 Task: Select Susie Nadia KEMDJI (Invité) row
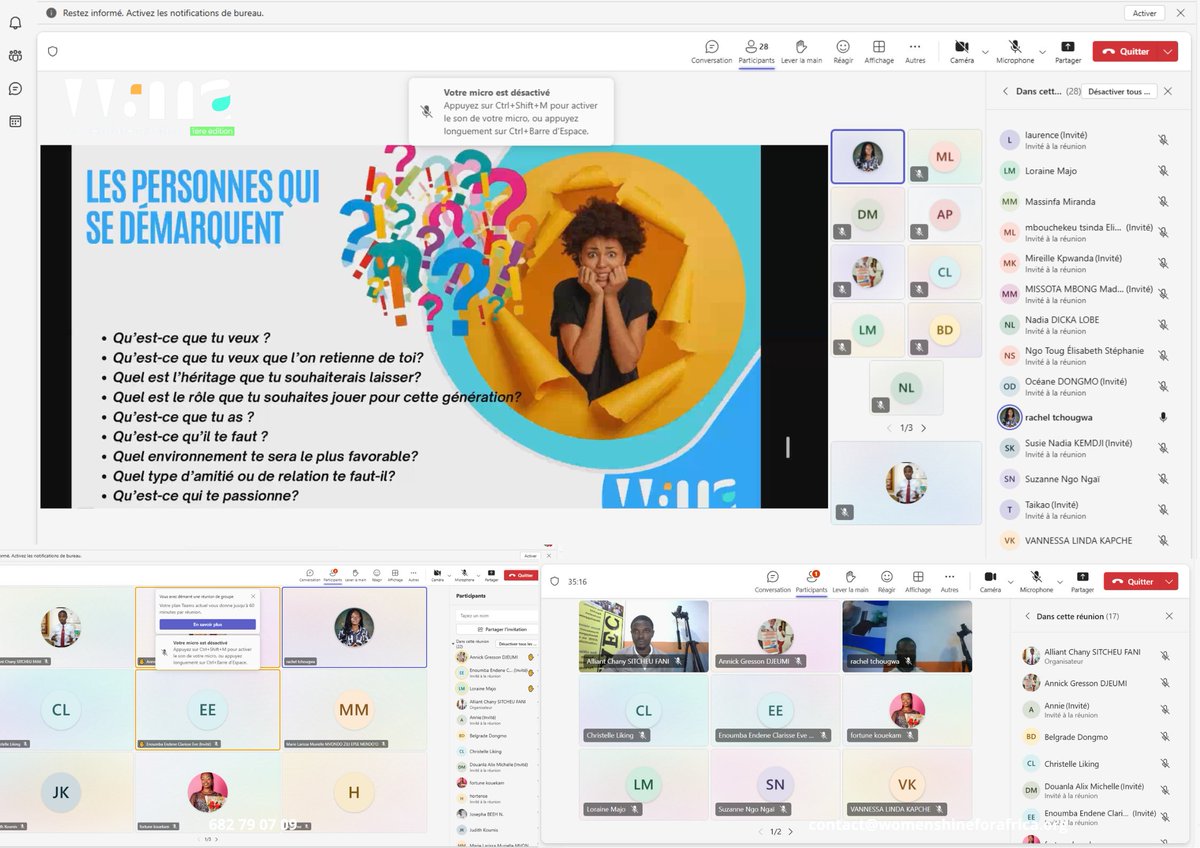[1085, 448]
